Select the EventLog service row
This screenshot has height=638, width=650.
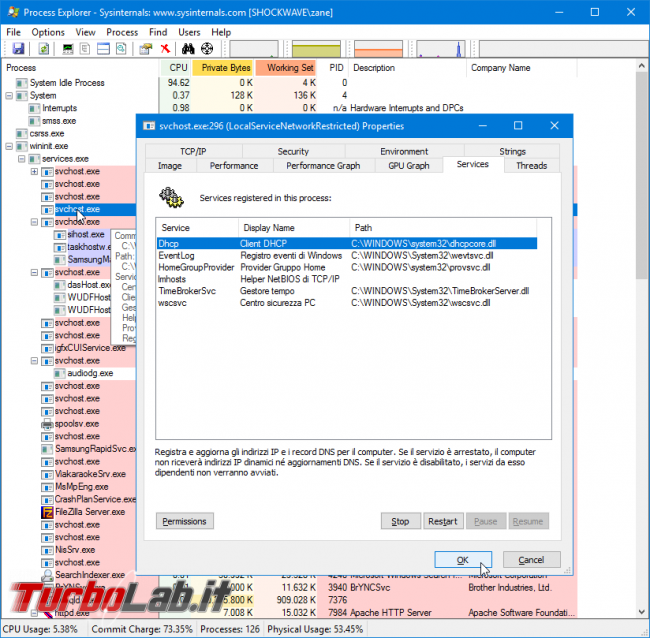point(347,255)
